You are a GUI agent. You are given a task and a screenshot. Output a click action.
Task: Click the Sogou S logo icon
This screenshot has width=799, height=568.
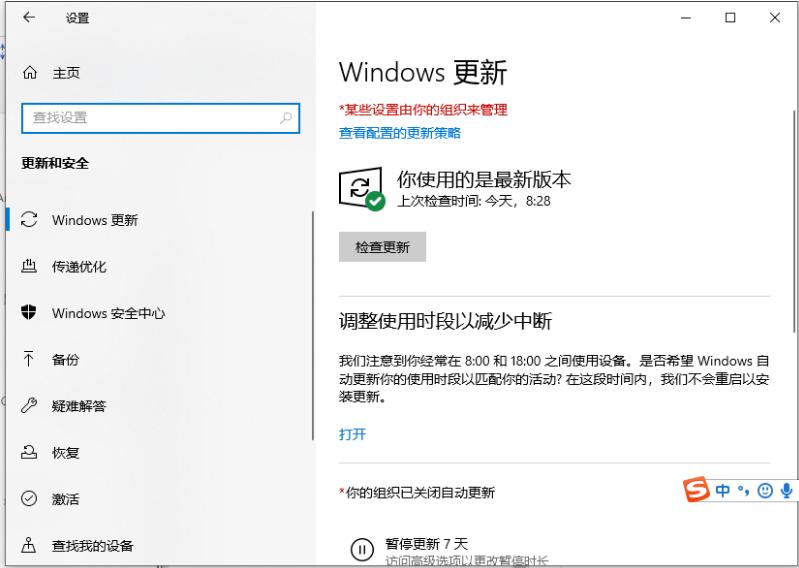tap(697, 490)
